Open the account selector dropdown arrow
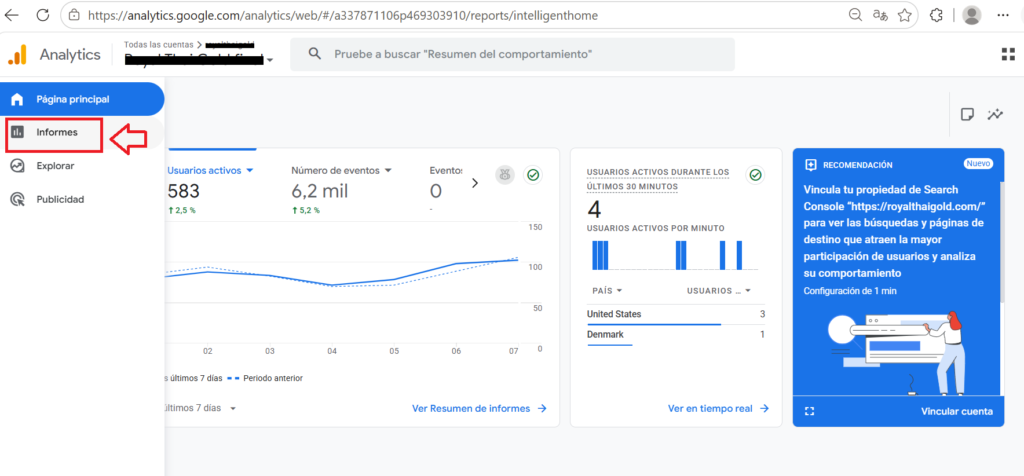Image resolution: width=1024 pixels, height=476 pixels. pos(270,60)
